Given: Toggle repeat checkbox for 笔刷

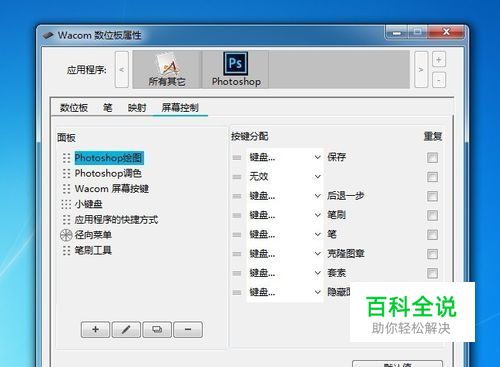Looking at the screenshot, I should pos(432,215).
